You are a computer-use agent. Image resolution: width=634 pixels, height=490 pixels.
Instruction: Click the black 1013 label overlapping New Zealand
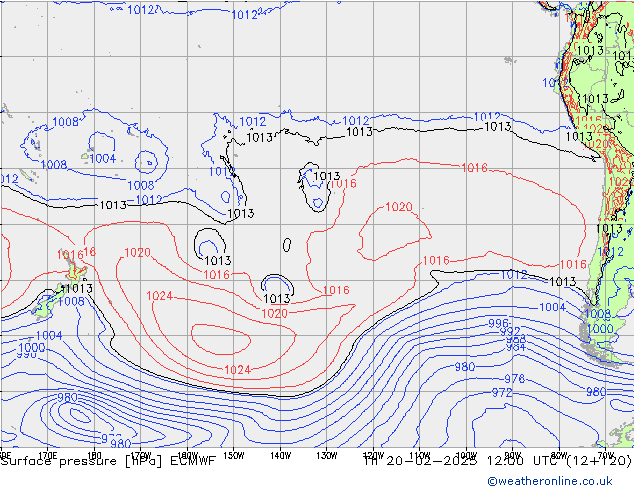78,289
